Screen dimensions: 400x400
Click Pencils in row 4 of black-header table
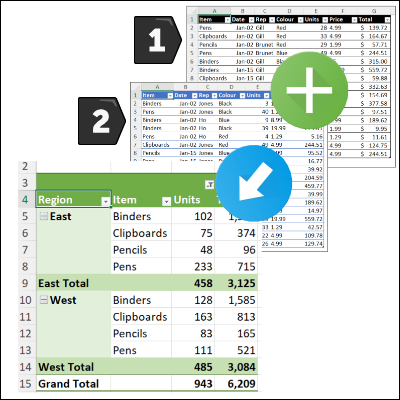[208, 45]
